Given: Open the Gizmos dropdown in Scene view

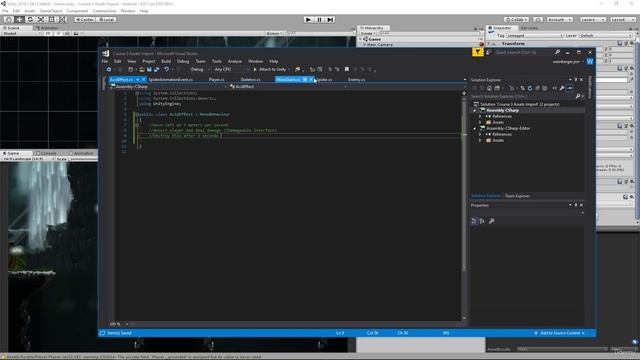Looking at the screenshot, I should [274, 33].
